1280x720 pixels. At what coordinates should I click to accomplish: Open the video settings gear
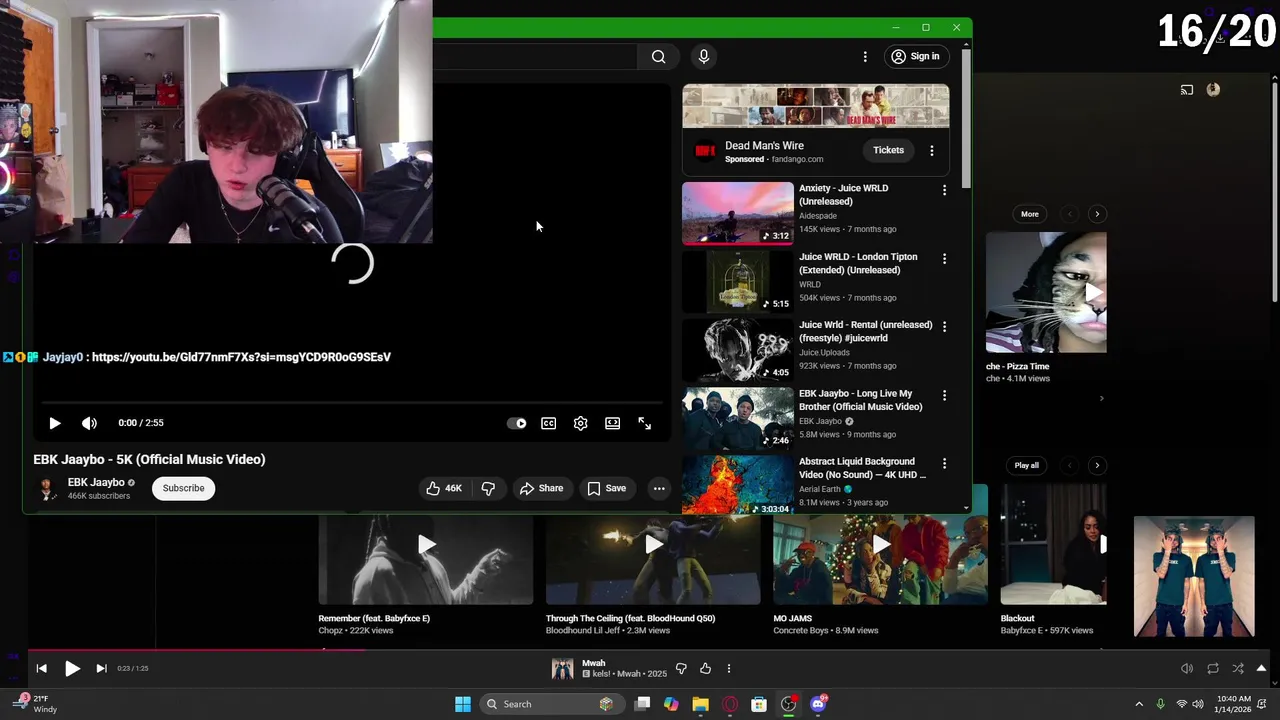pyautogui.click(x=581, y=423)
